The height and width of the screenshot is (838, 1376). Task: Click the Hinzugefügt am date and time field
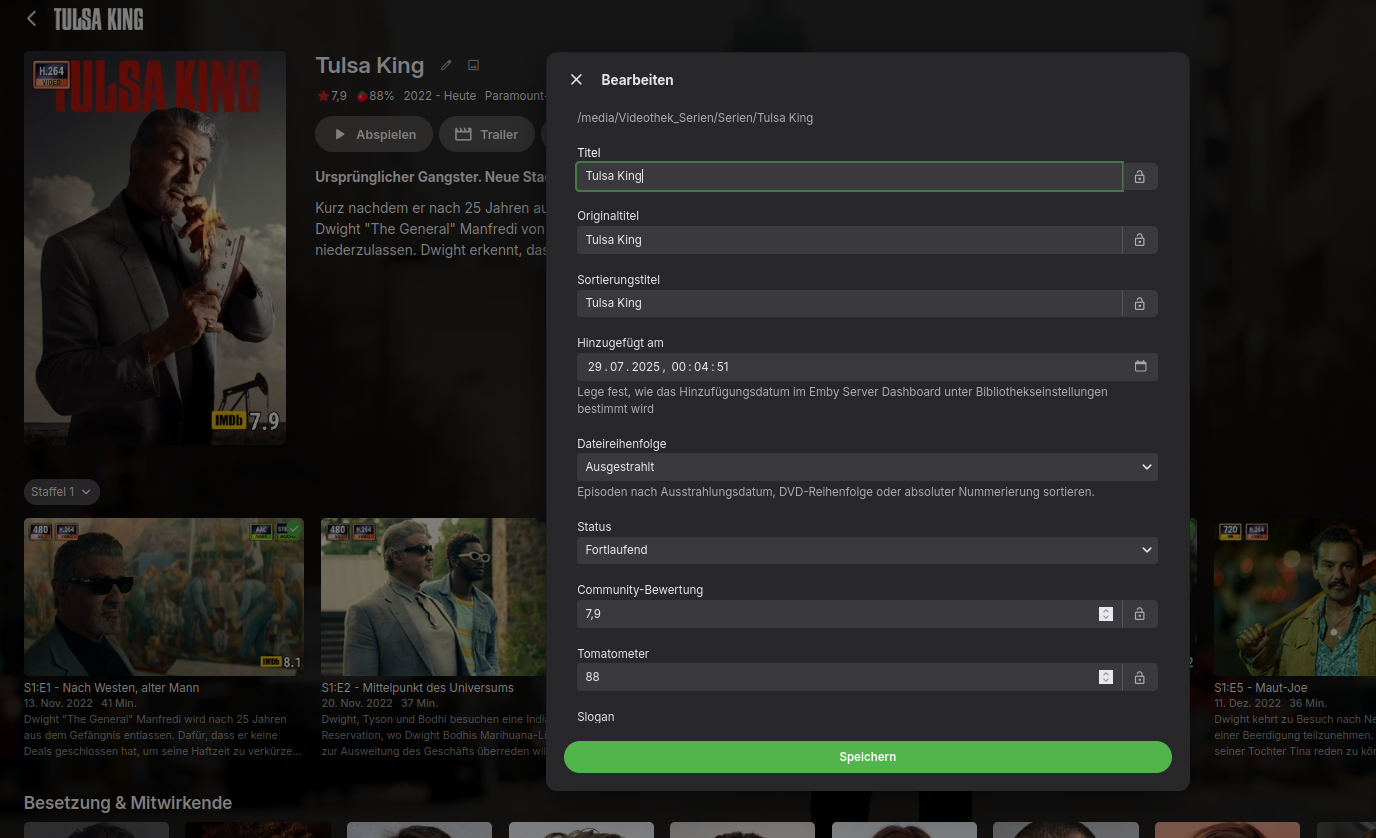coord(867,367)
